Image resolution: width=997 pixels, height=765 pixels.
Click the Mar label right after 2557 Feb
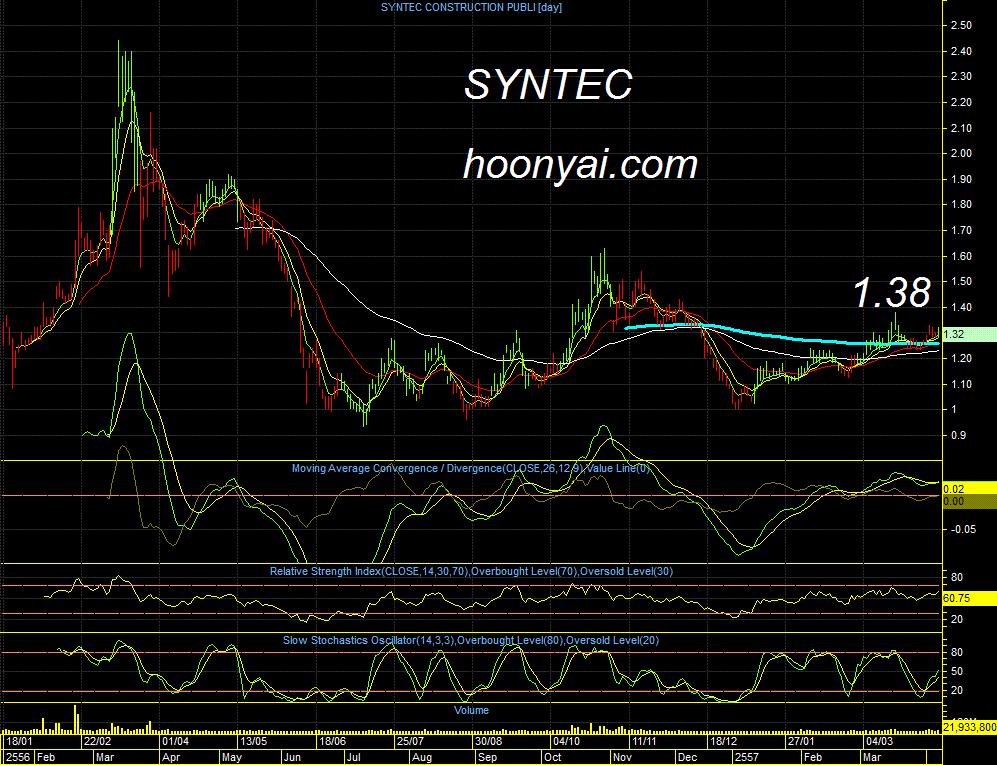[871, 757]
